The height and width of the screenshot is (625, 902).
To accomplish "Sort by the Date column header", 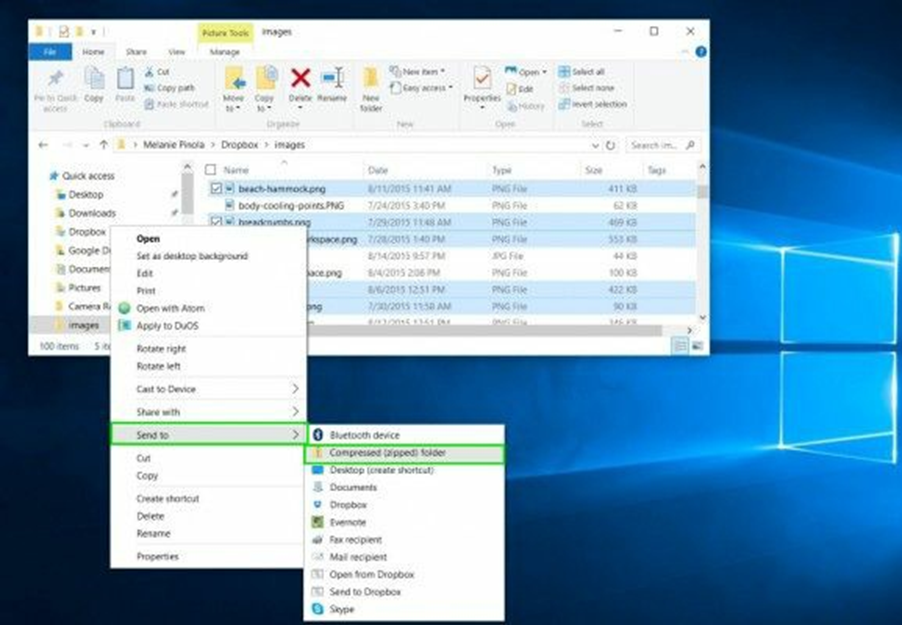I will 377,170.
